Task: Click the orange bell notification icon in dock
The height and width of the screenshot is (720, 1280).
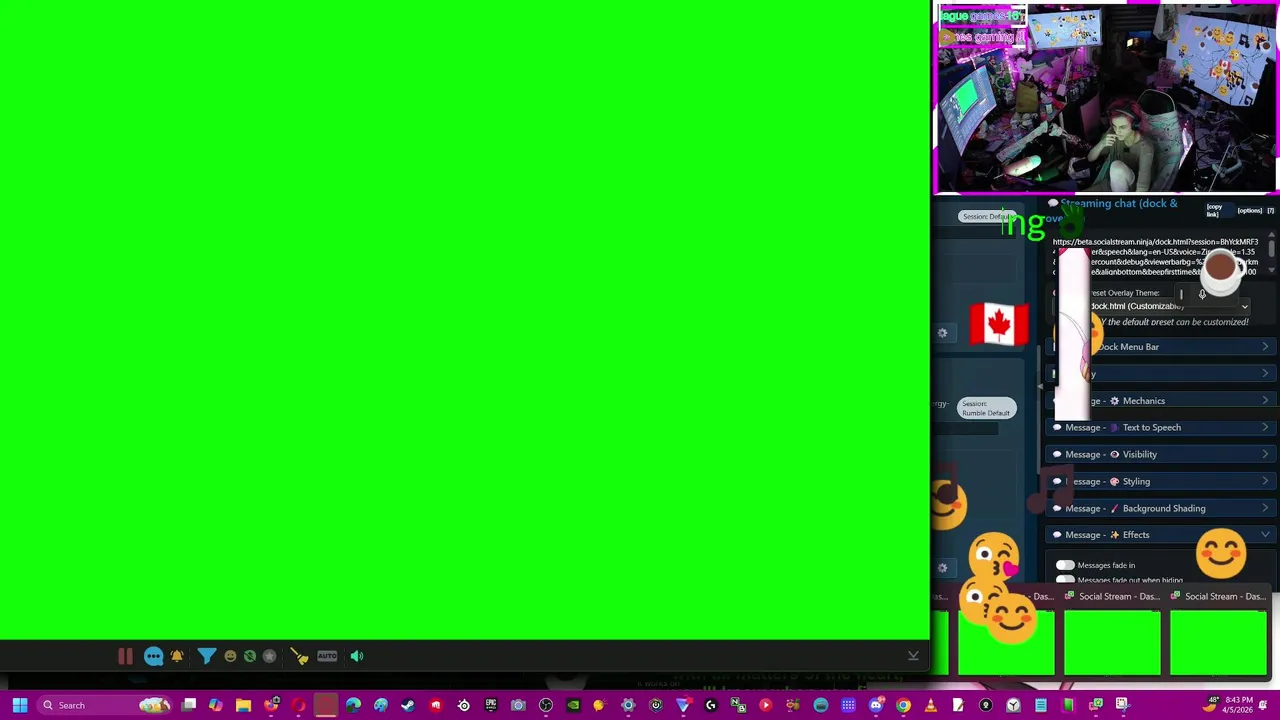Action: click(177, 656)
